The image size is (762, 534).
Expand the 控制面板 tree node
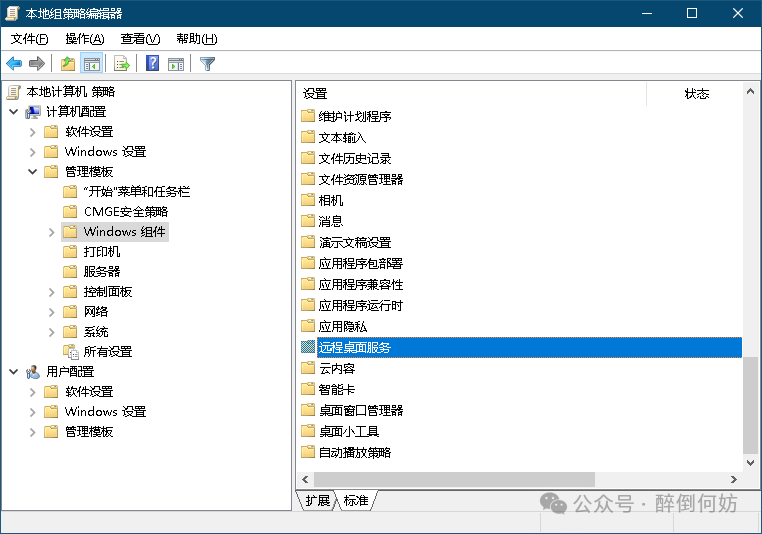click(x=52, y=292)
